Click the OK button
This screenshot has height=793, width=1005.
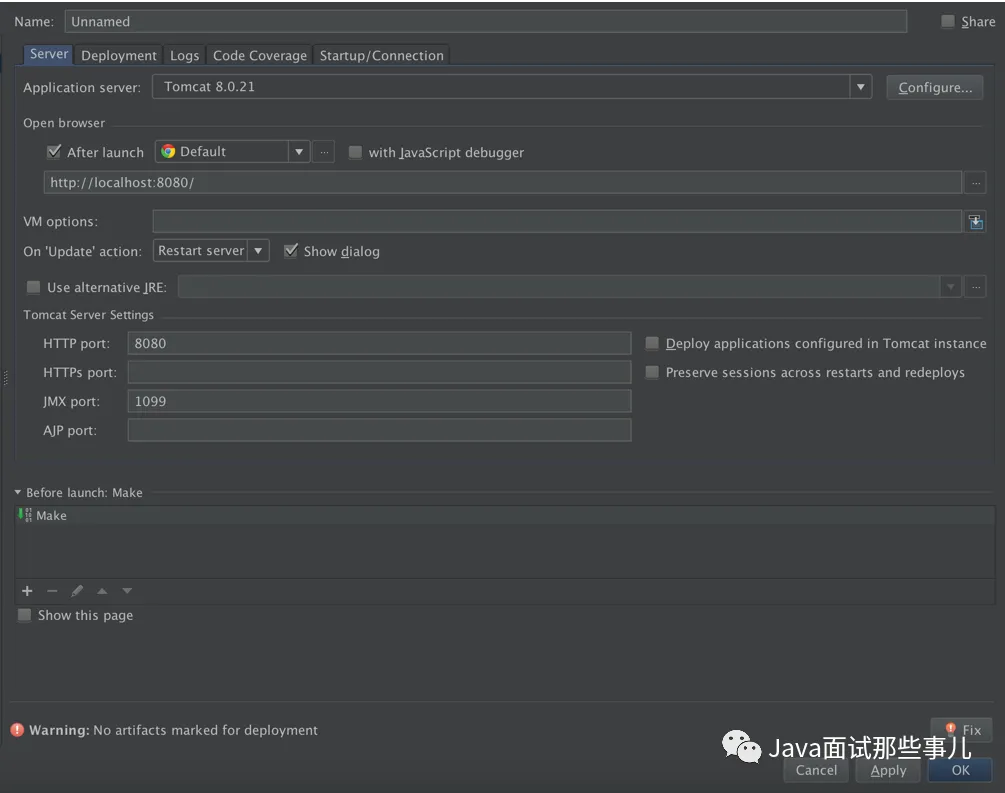tap(960, 770)
